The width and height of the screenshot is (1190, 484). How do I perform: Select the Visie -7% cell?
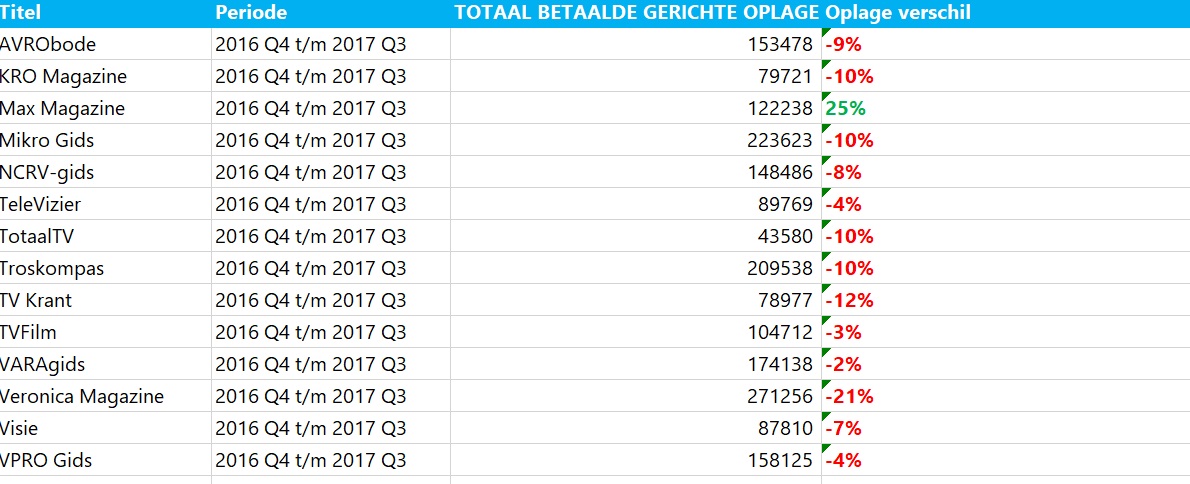pyautogui.click(x=1006, y=428)
